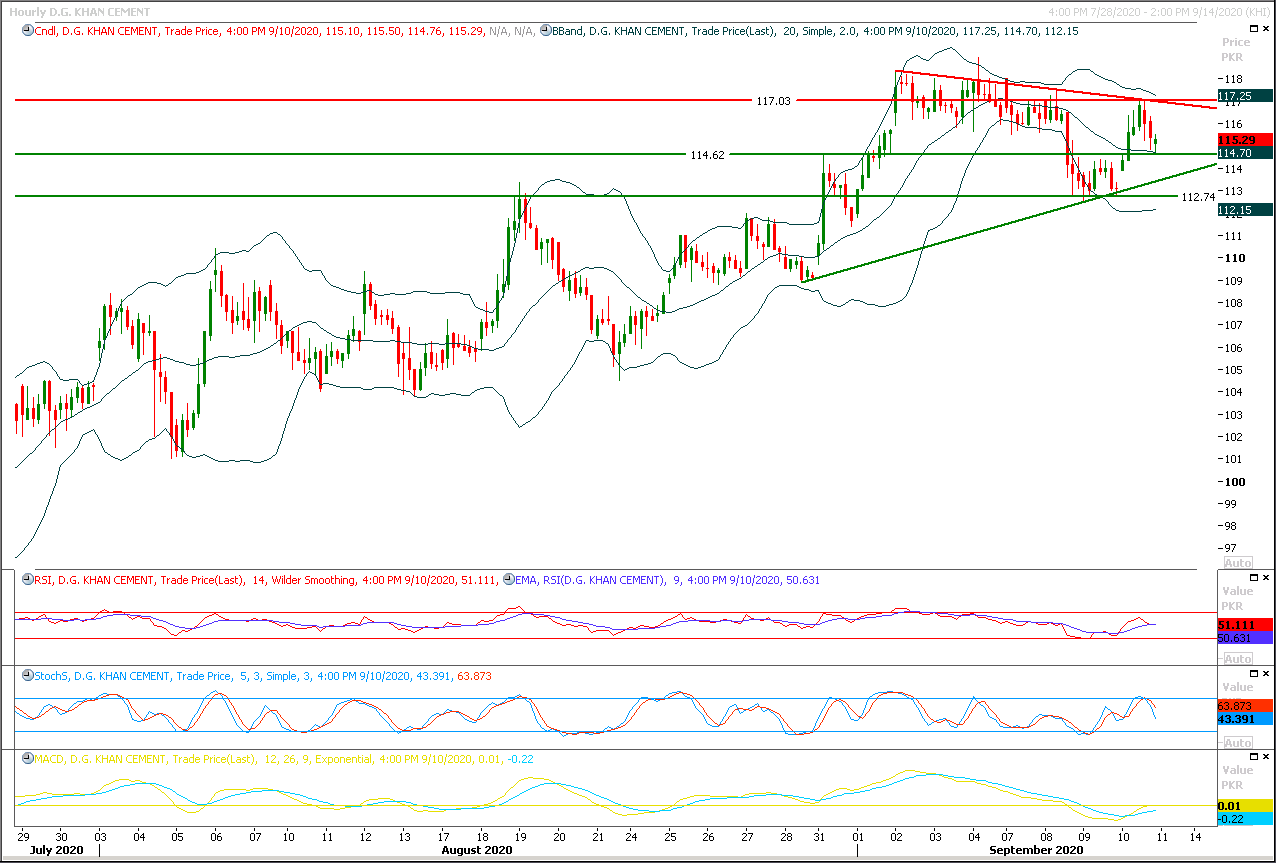Click the 117.03 resistance line label
Image resolution: width=1276 pixels, height=863 pixels.
point(773,101)
